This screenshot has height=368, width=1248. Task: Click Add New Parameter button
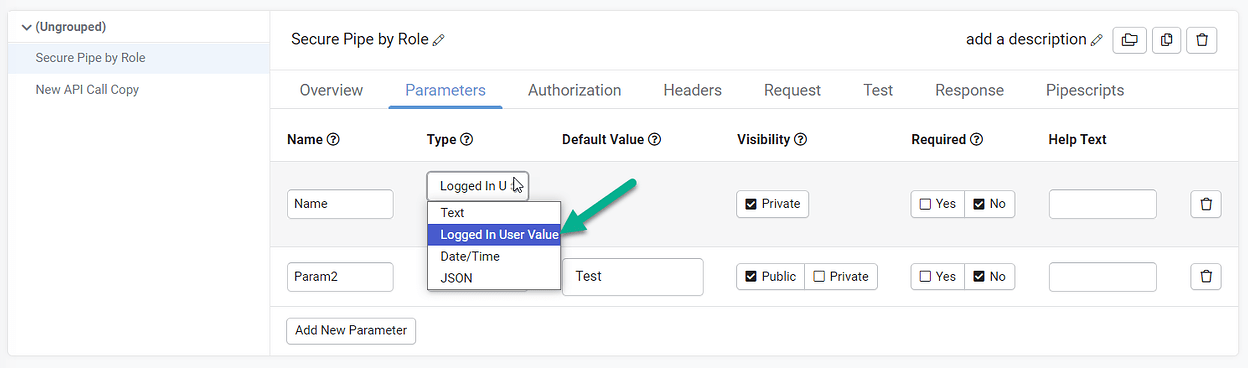[351, 331]
